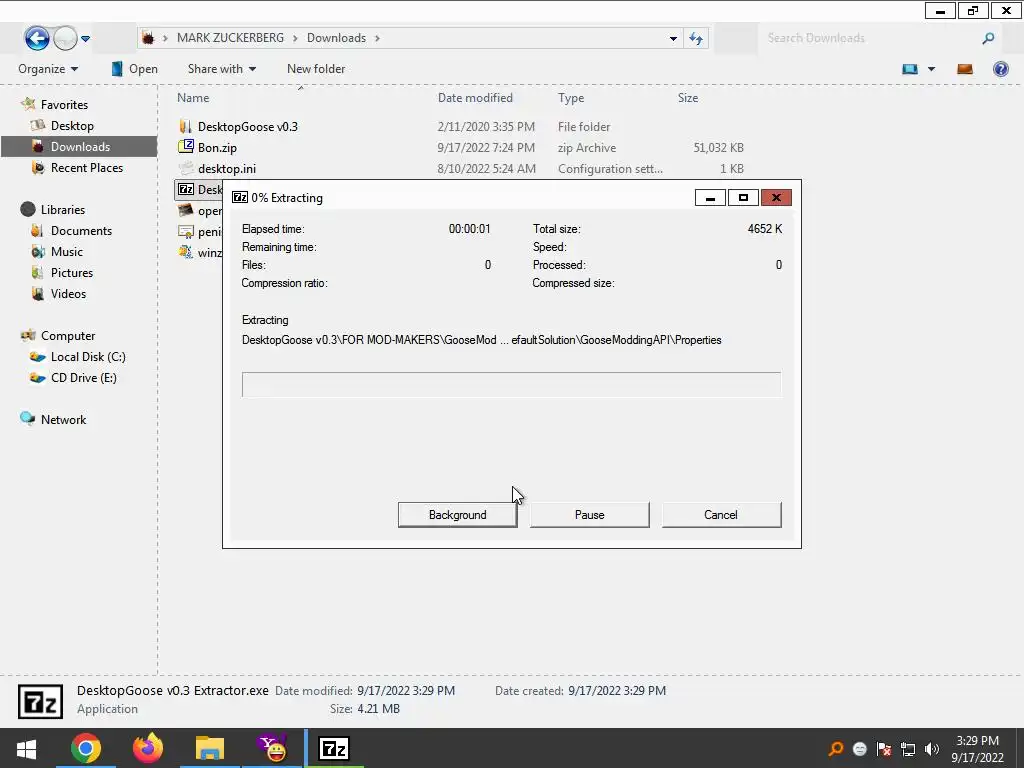Viewport: 1024px width, 768px height.
Task: Select Downloads in navigation pane
Action: (x=80, y=146)
